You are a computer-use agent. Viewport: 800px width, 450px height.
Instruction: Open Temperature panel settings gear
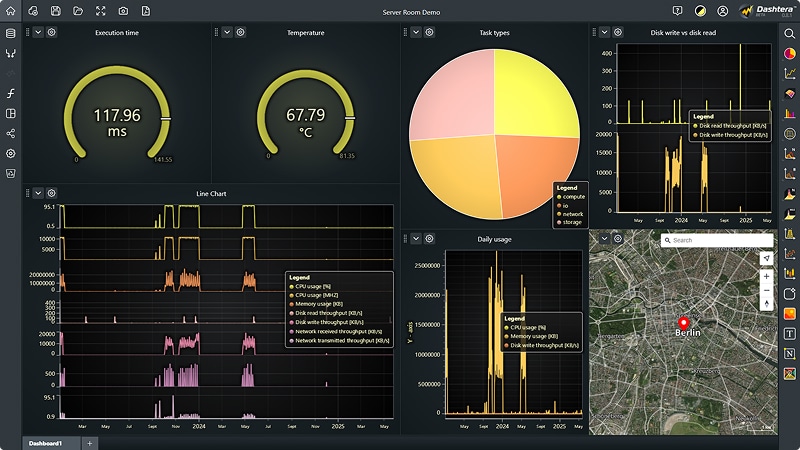point(241,32)
